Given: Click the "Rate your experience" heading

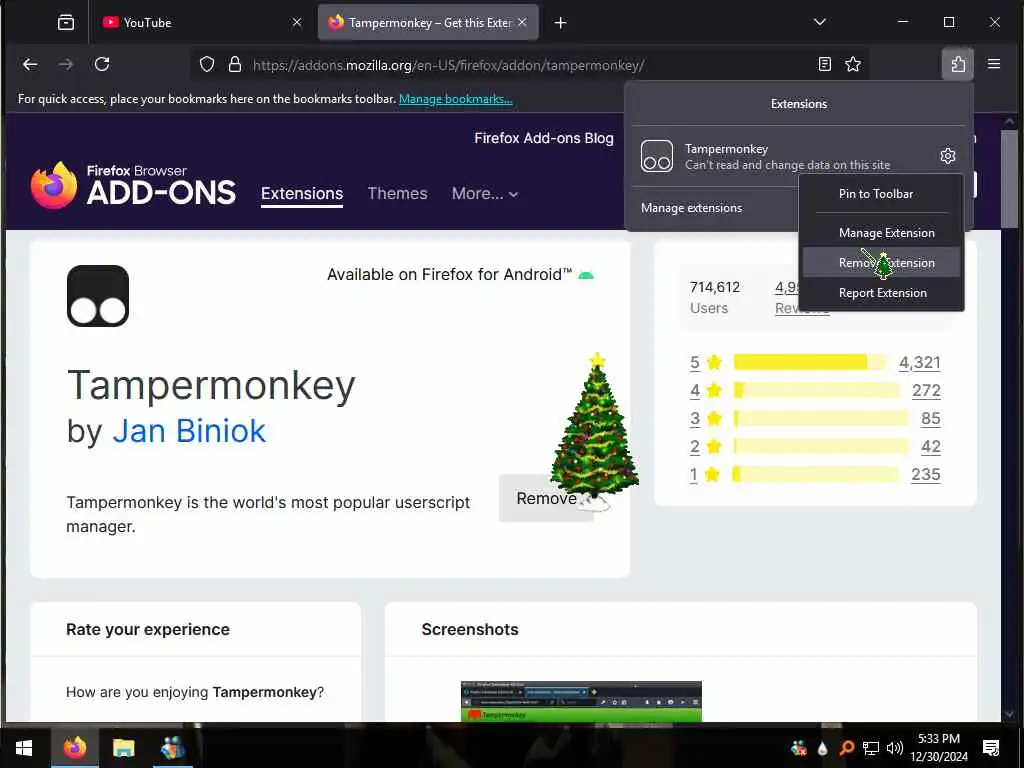Looking at the screenshot, I should (148, 630).
